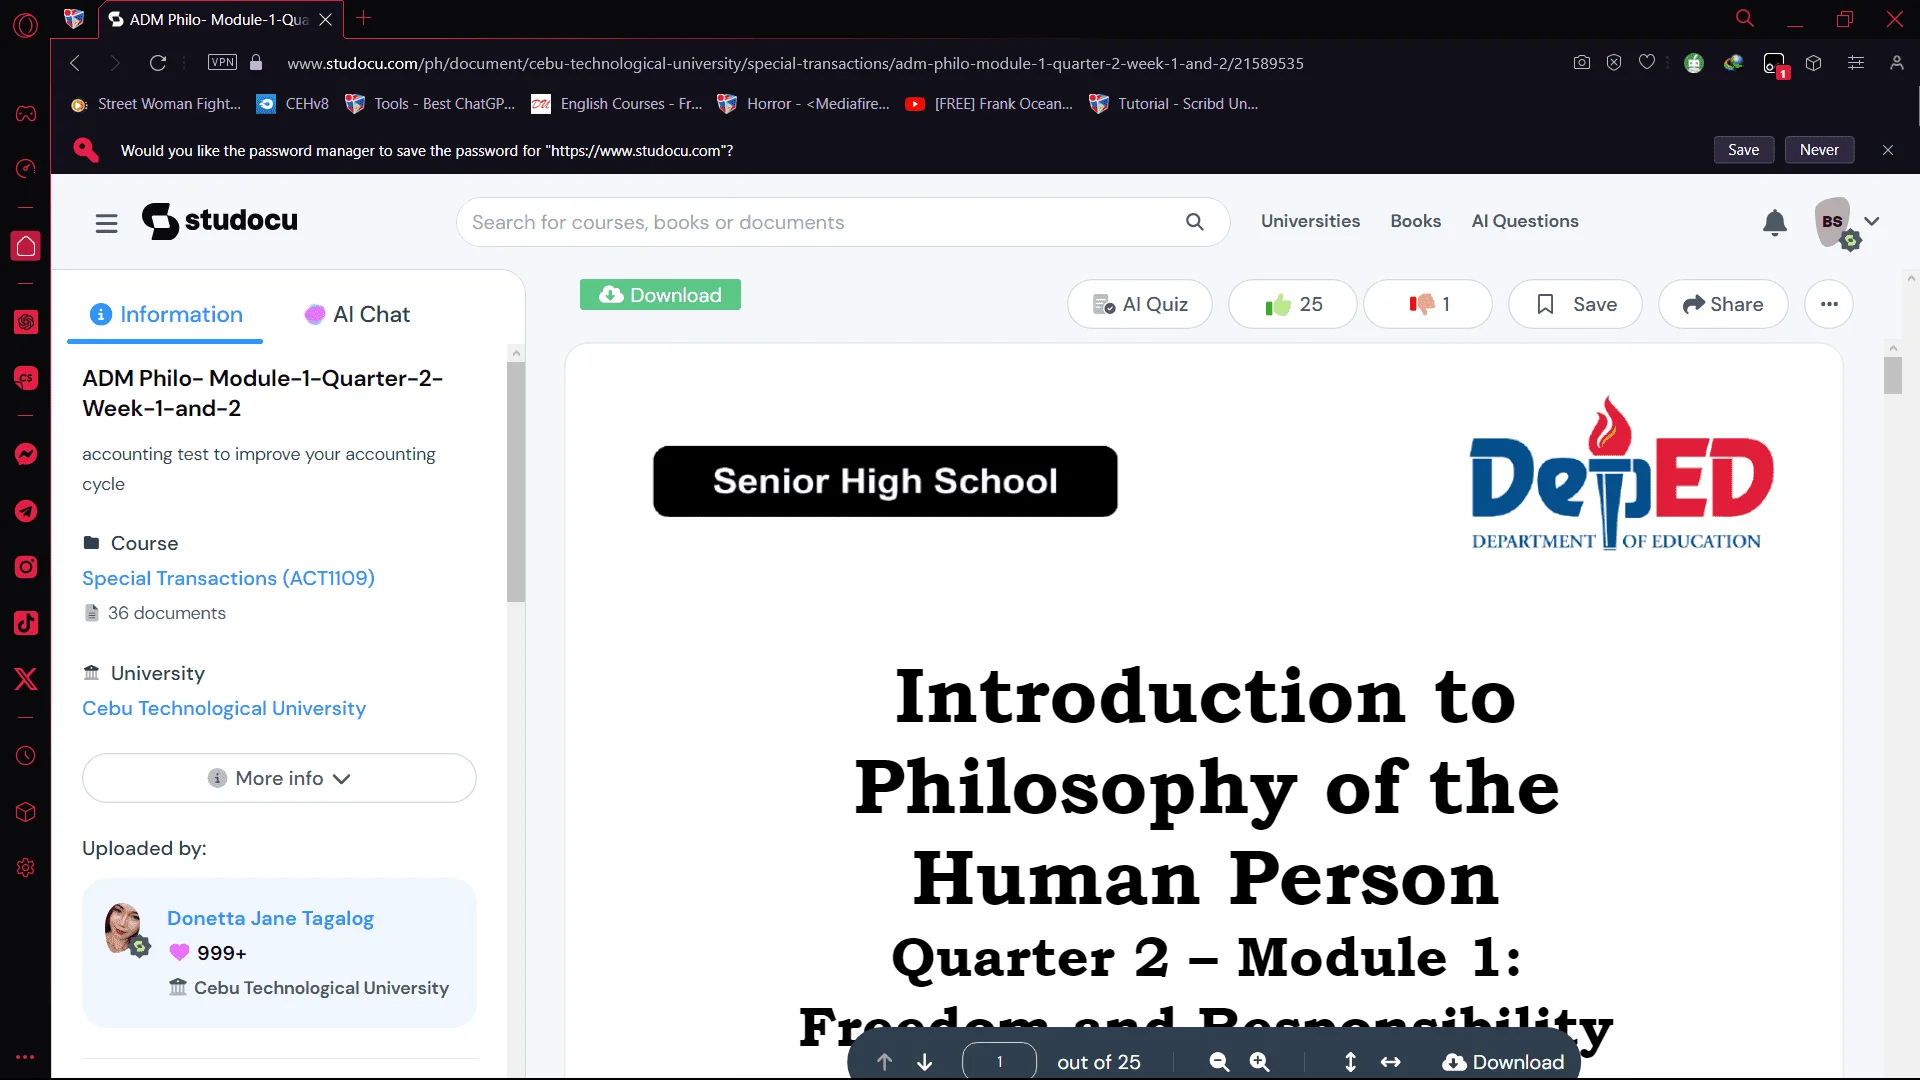Expand the profile dropdown chevron

[x=1872, y=221]
